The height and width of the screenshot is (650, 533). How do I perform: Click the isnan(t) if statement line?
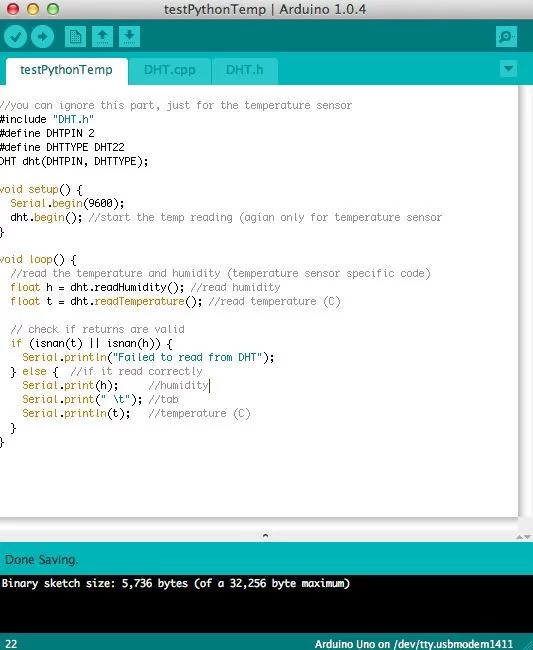92,343
